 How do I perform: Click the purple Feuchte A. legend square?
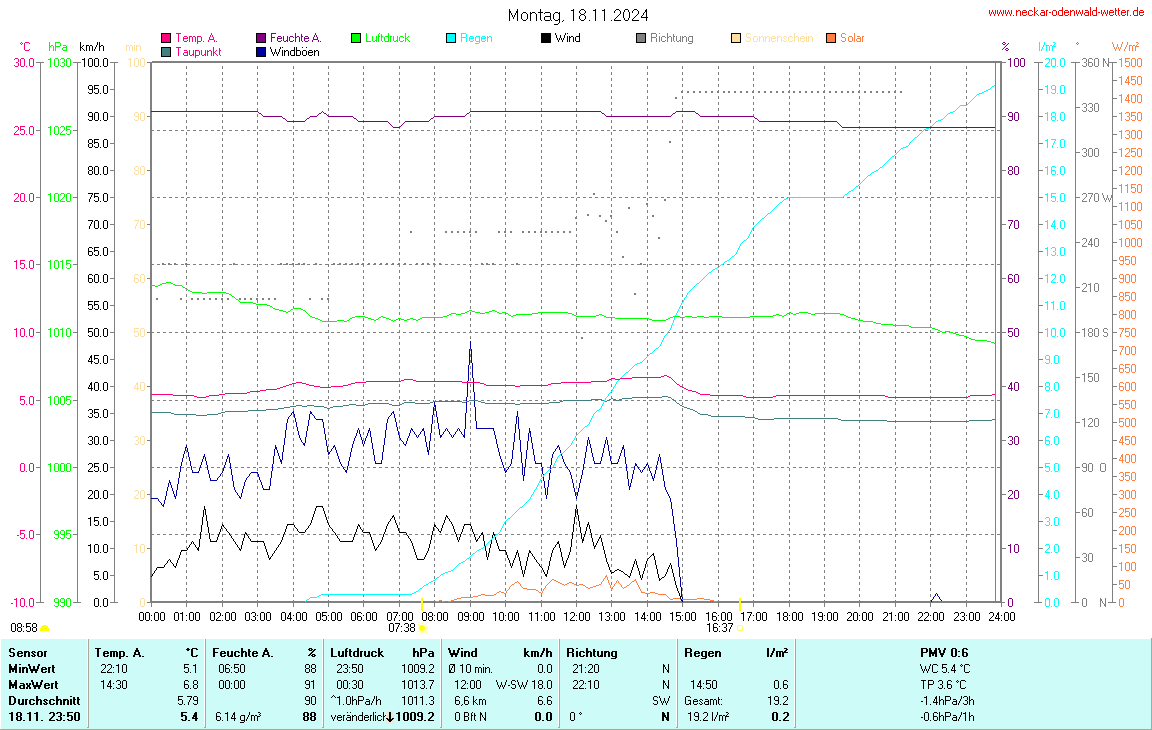[x=261, y=38]
